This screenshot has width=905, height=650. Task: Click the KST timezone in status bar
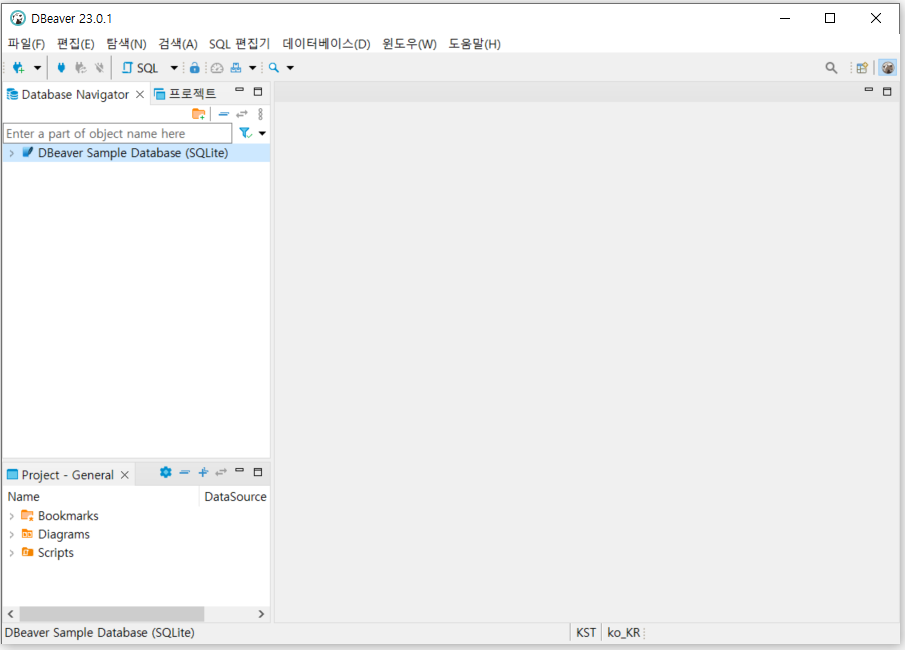[586, 633]
